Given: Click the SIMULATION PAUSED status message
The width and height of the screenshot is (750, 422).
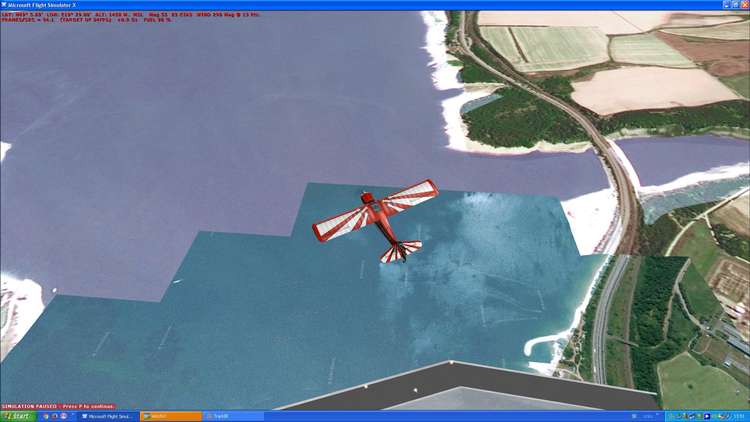Looking at the screenshot, I should point(58,406).
